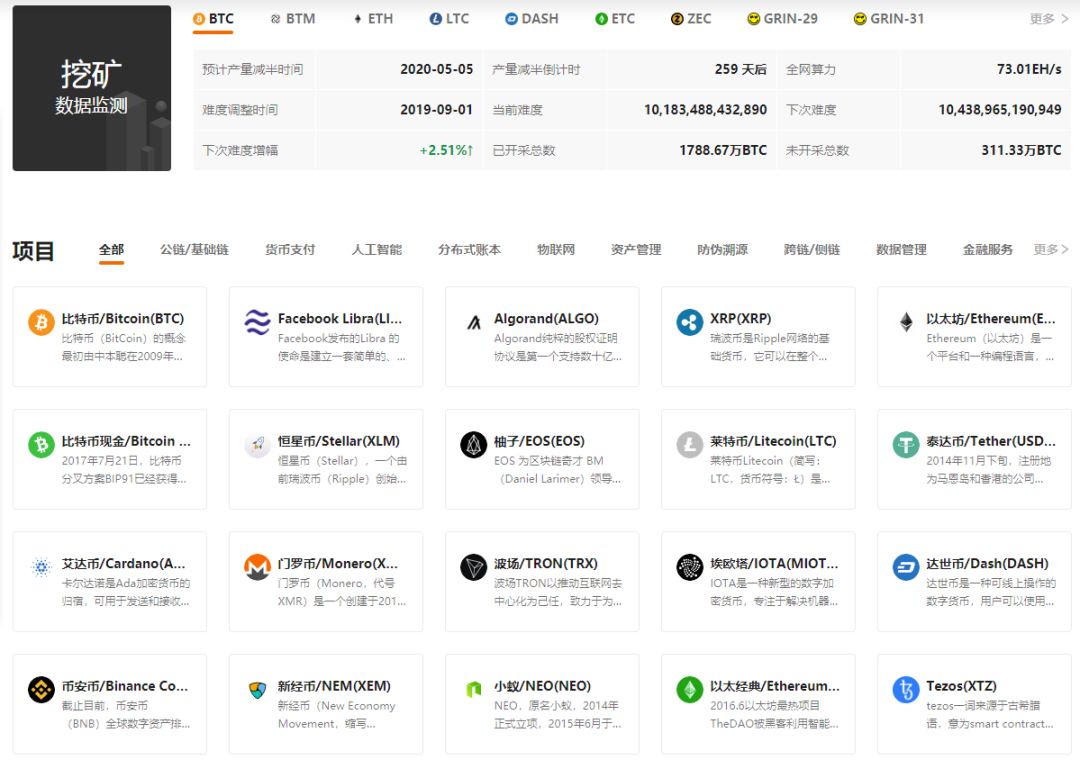The image size is (1080, 769).
Task: Click the EOS black logo icon
Action: (x=474, y=444)
